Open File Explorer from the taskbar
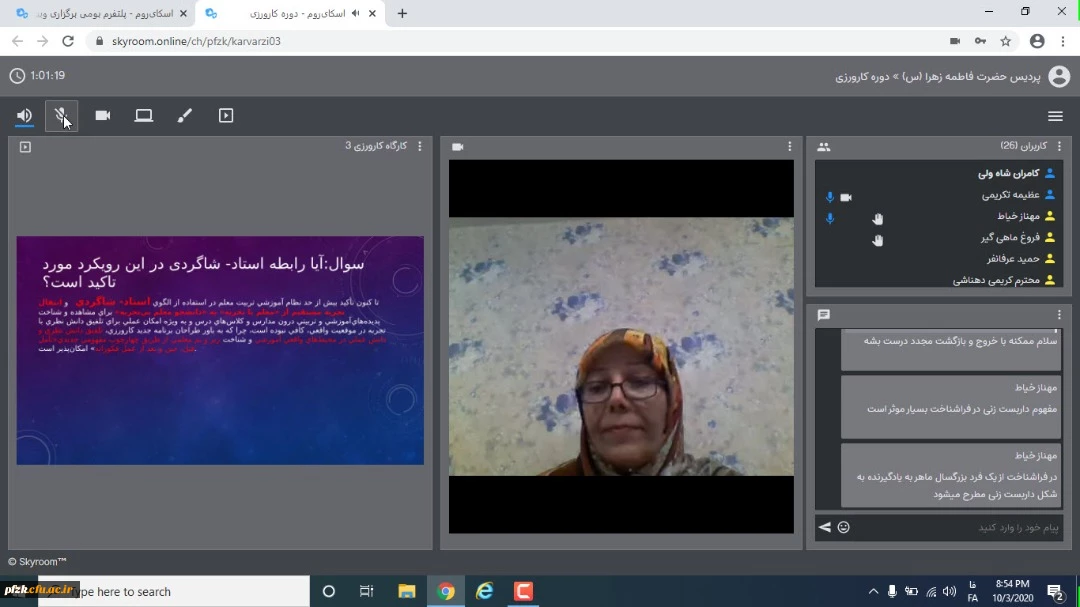 tap(406, 591)
